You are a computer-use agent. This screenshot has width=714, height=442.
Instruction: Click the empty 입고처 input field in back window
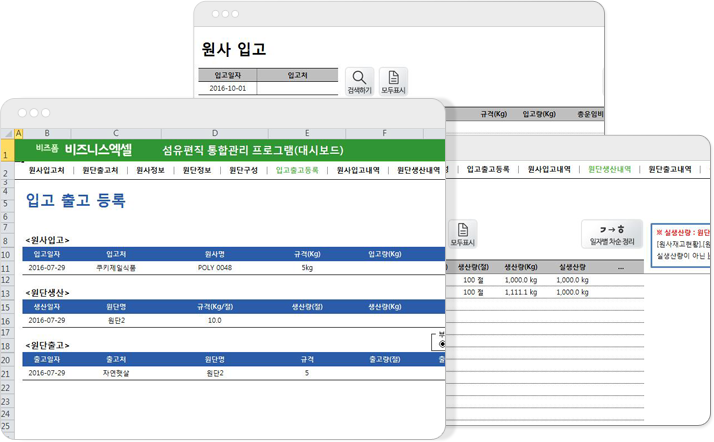tap(297, 88)
